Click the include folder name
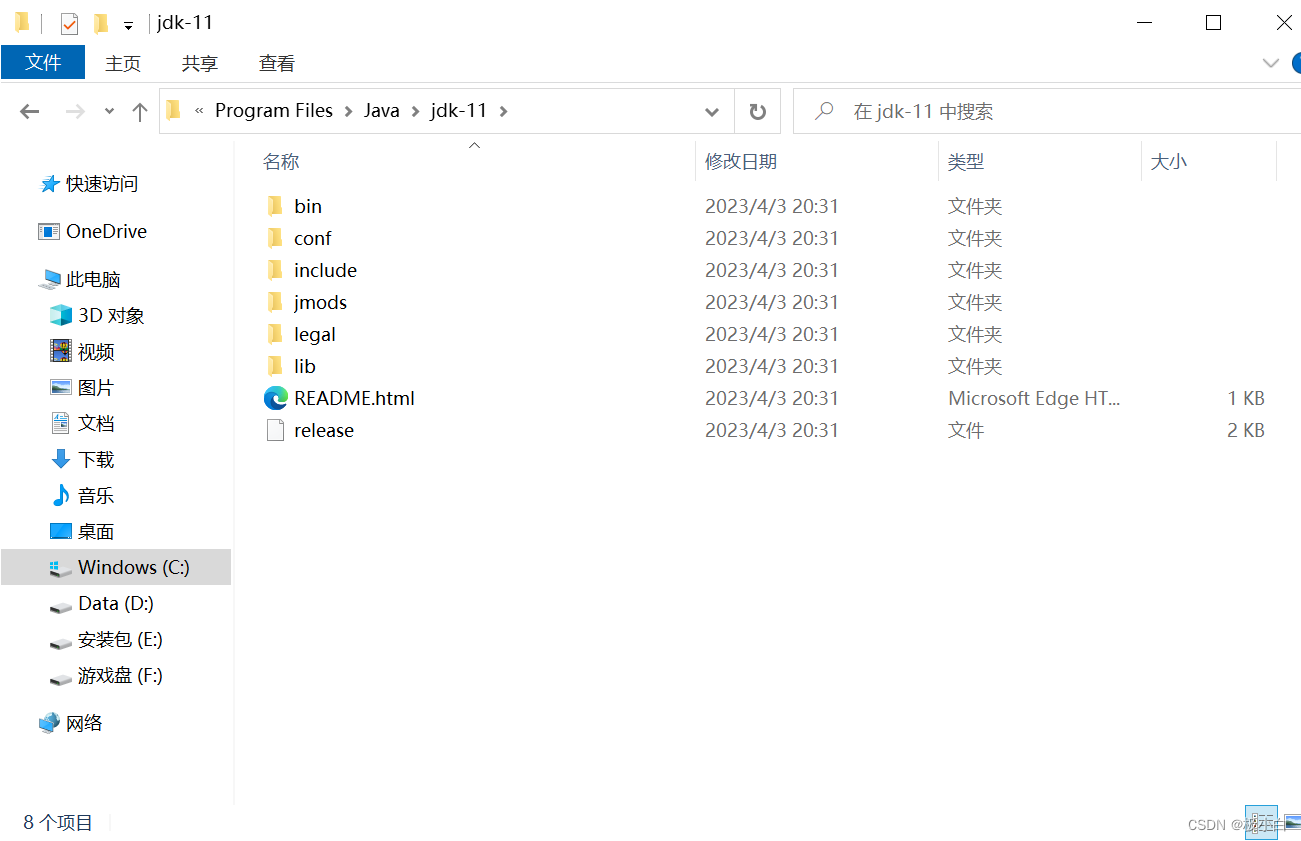 pos(325,270)
